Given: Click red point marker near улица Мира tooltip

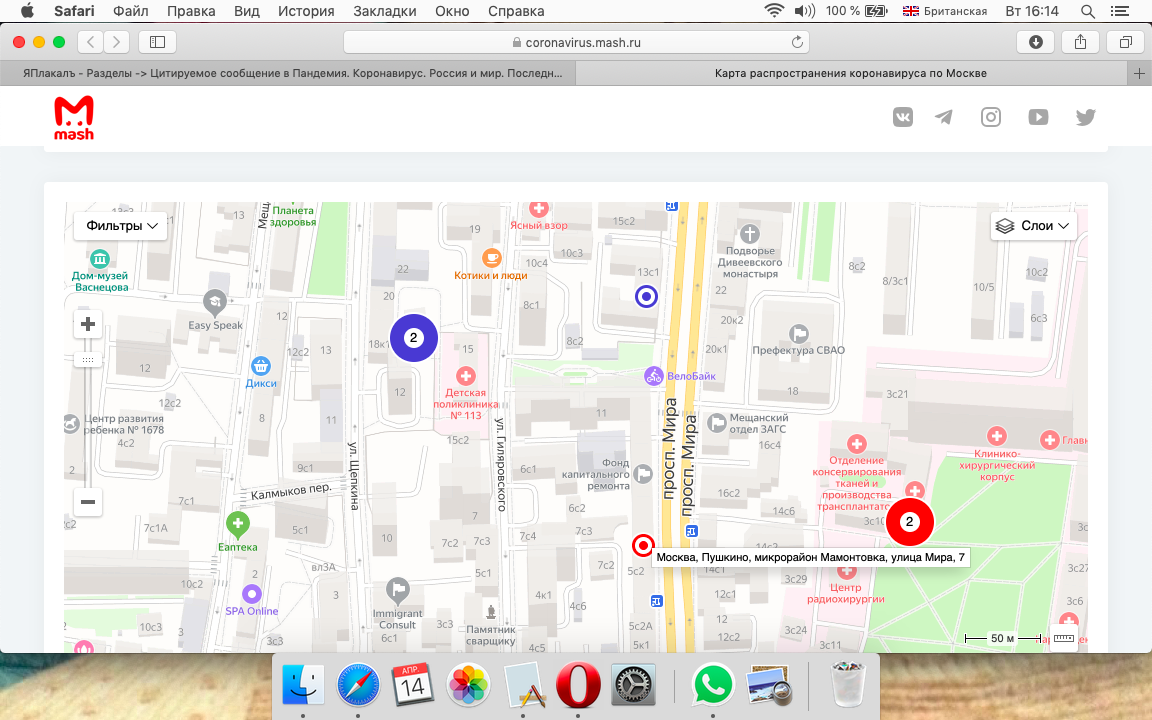Looking at the screenshot, I should tap(643, 545).
